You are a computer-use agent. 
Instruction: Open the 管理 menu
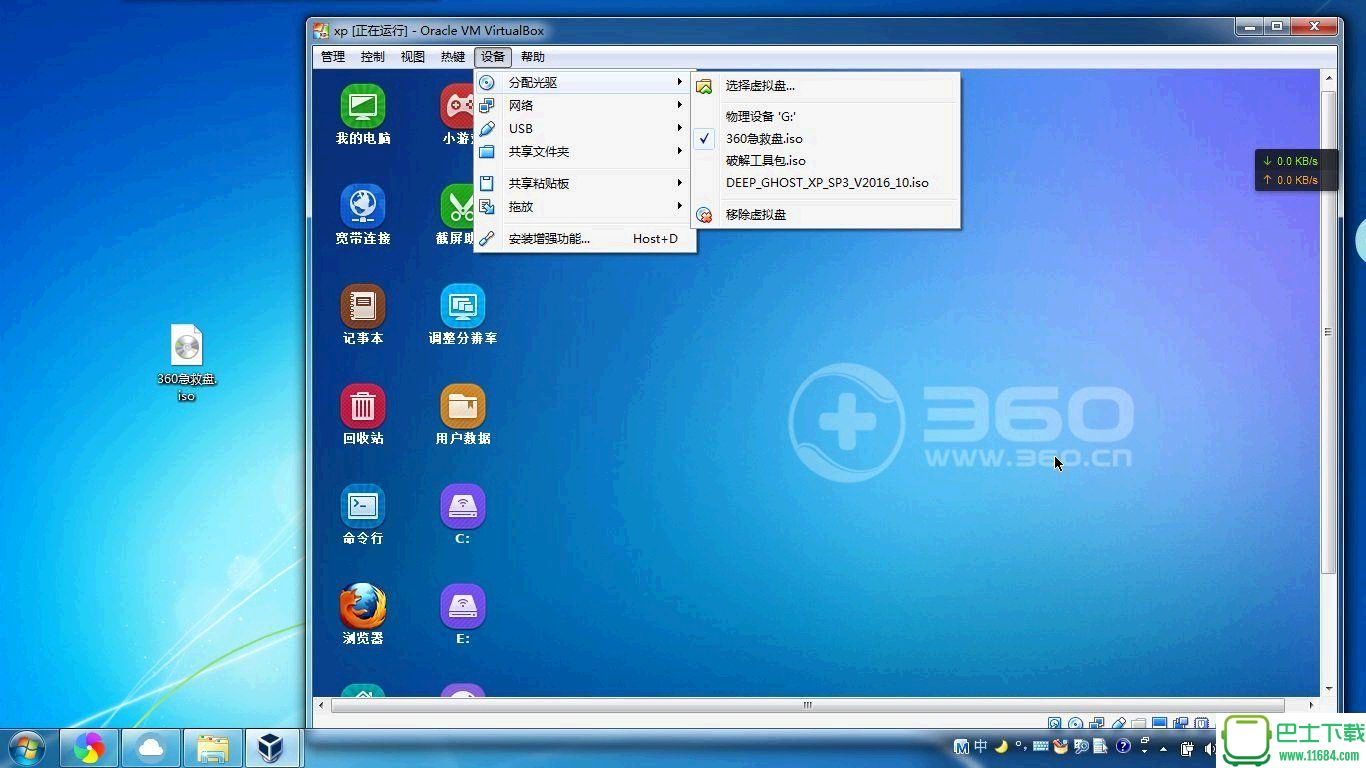tap(333, 57)
